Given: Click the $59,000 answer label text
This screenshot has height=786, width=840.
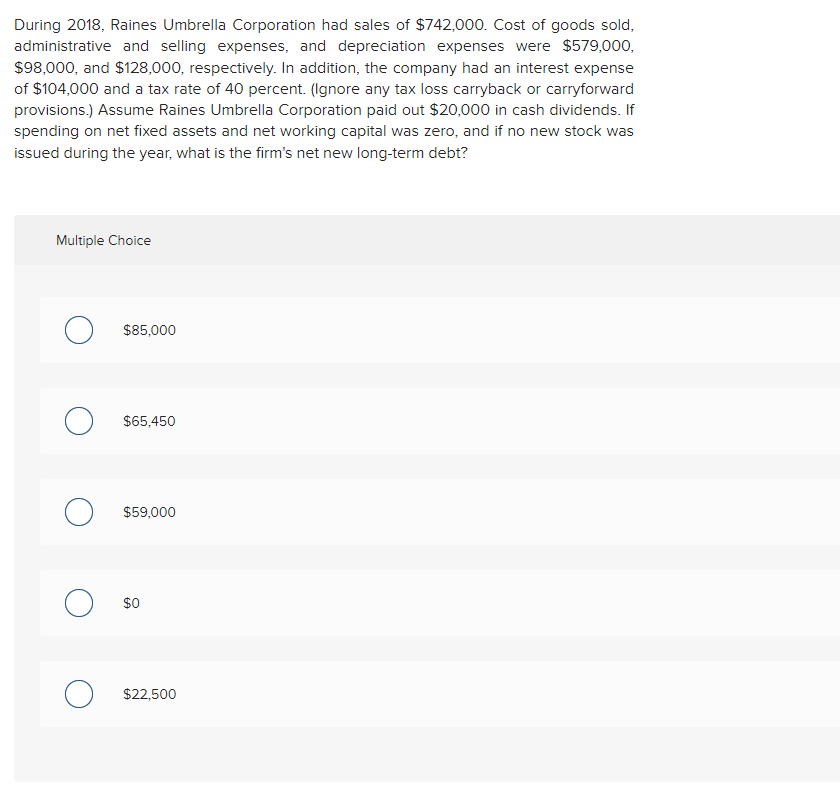Looking at the screenshot, I should 149,512.
